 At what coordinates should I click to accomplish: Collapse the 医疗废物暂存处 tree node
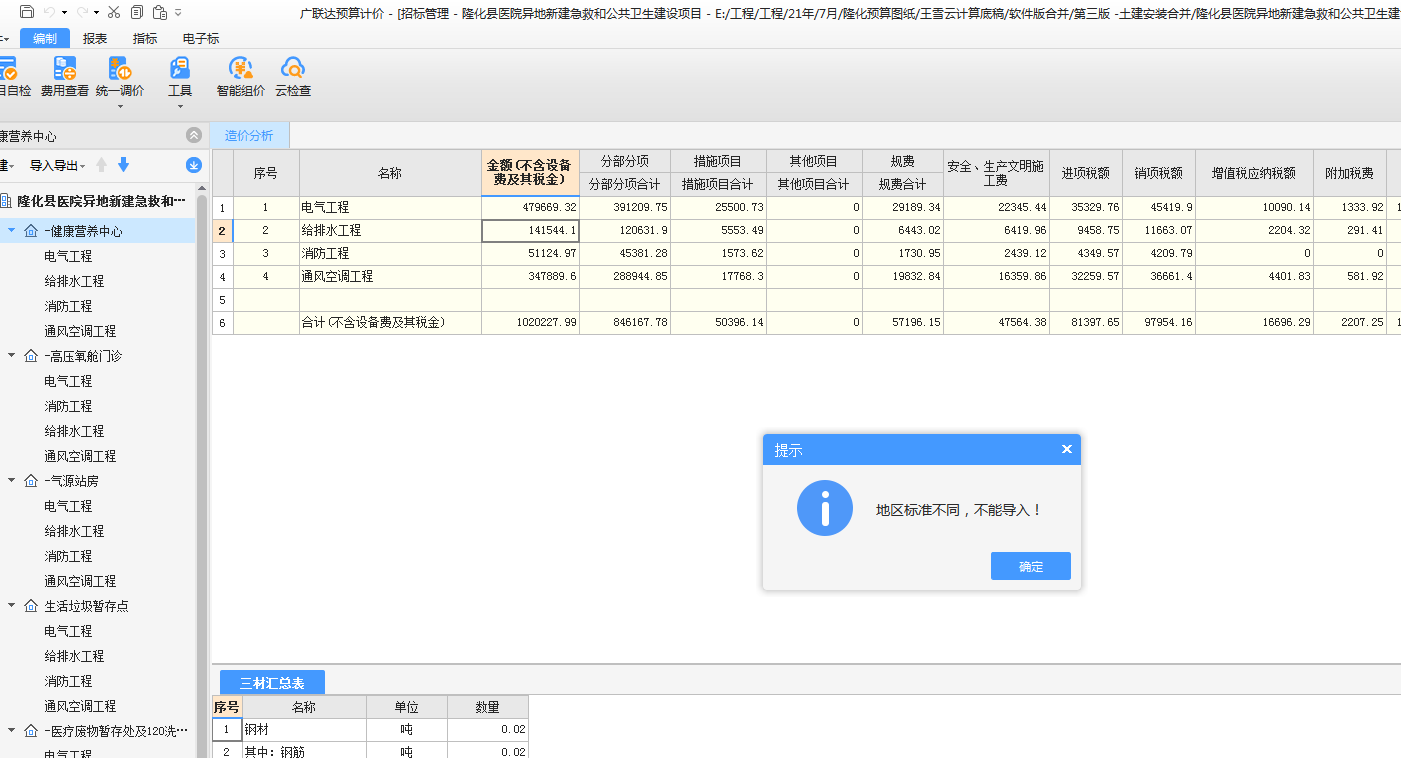11,731
